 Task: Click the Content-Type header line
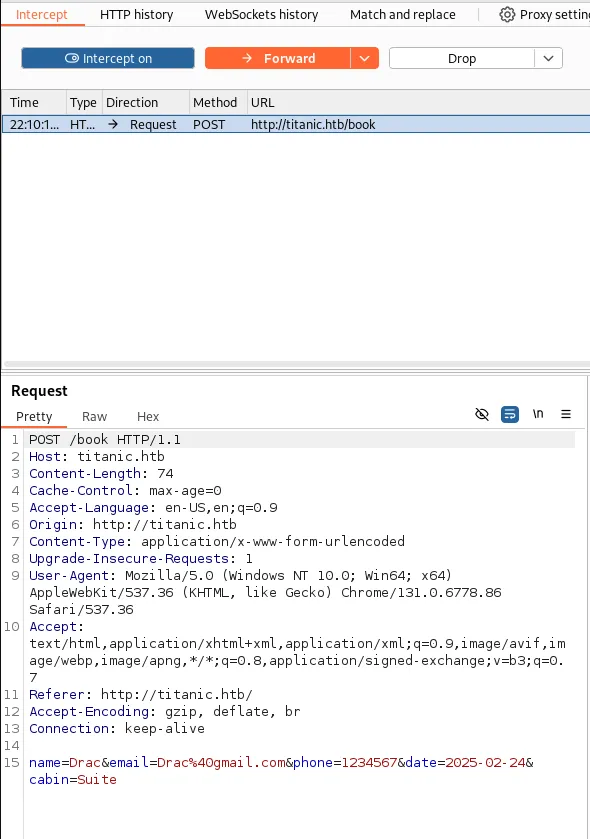click(217, 541)
